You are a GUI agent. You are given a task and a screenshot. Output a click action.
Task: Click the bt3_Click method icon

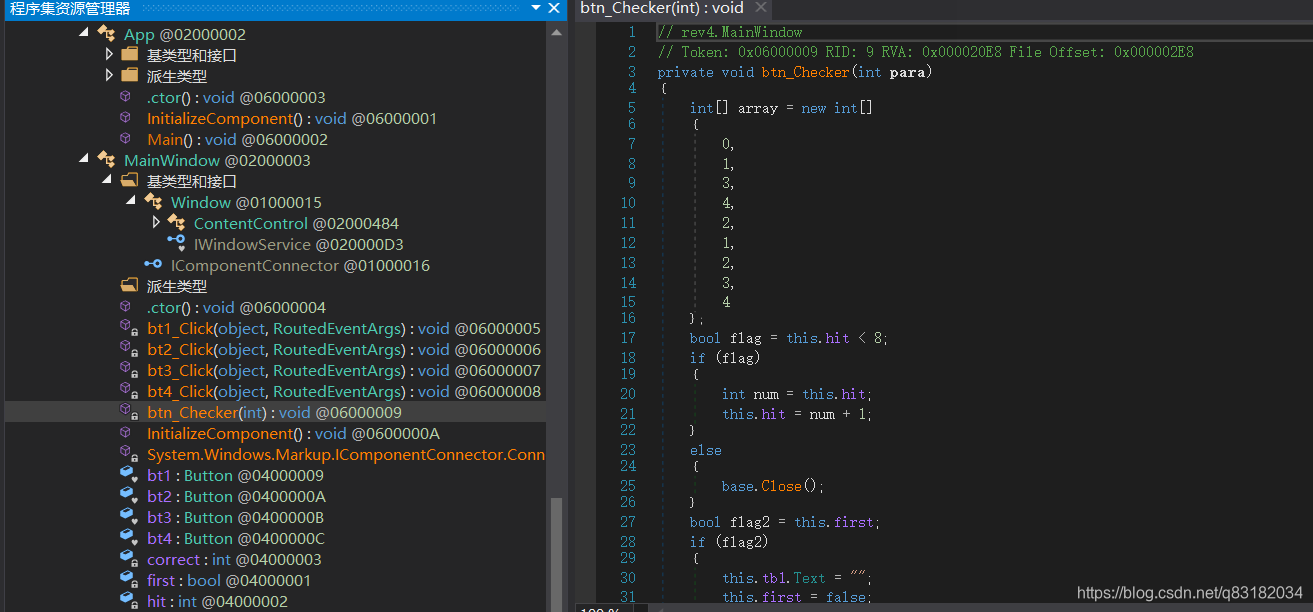tap(128, 370)
